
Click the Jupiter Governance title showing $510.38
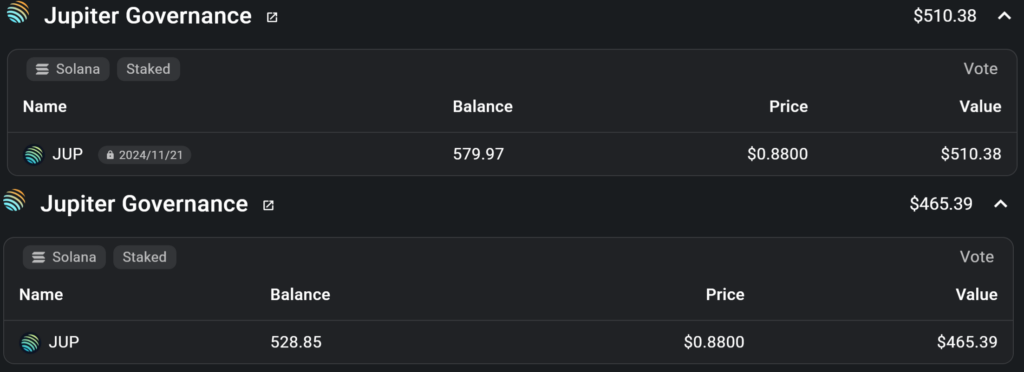click(x=148, y=16)
